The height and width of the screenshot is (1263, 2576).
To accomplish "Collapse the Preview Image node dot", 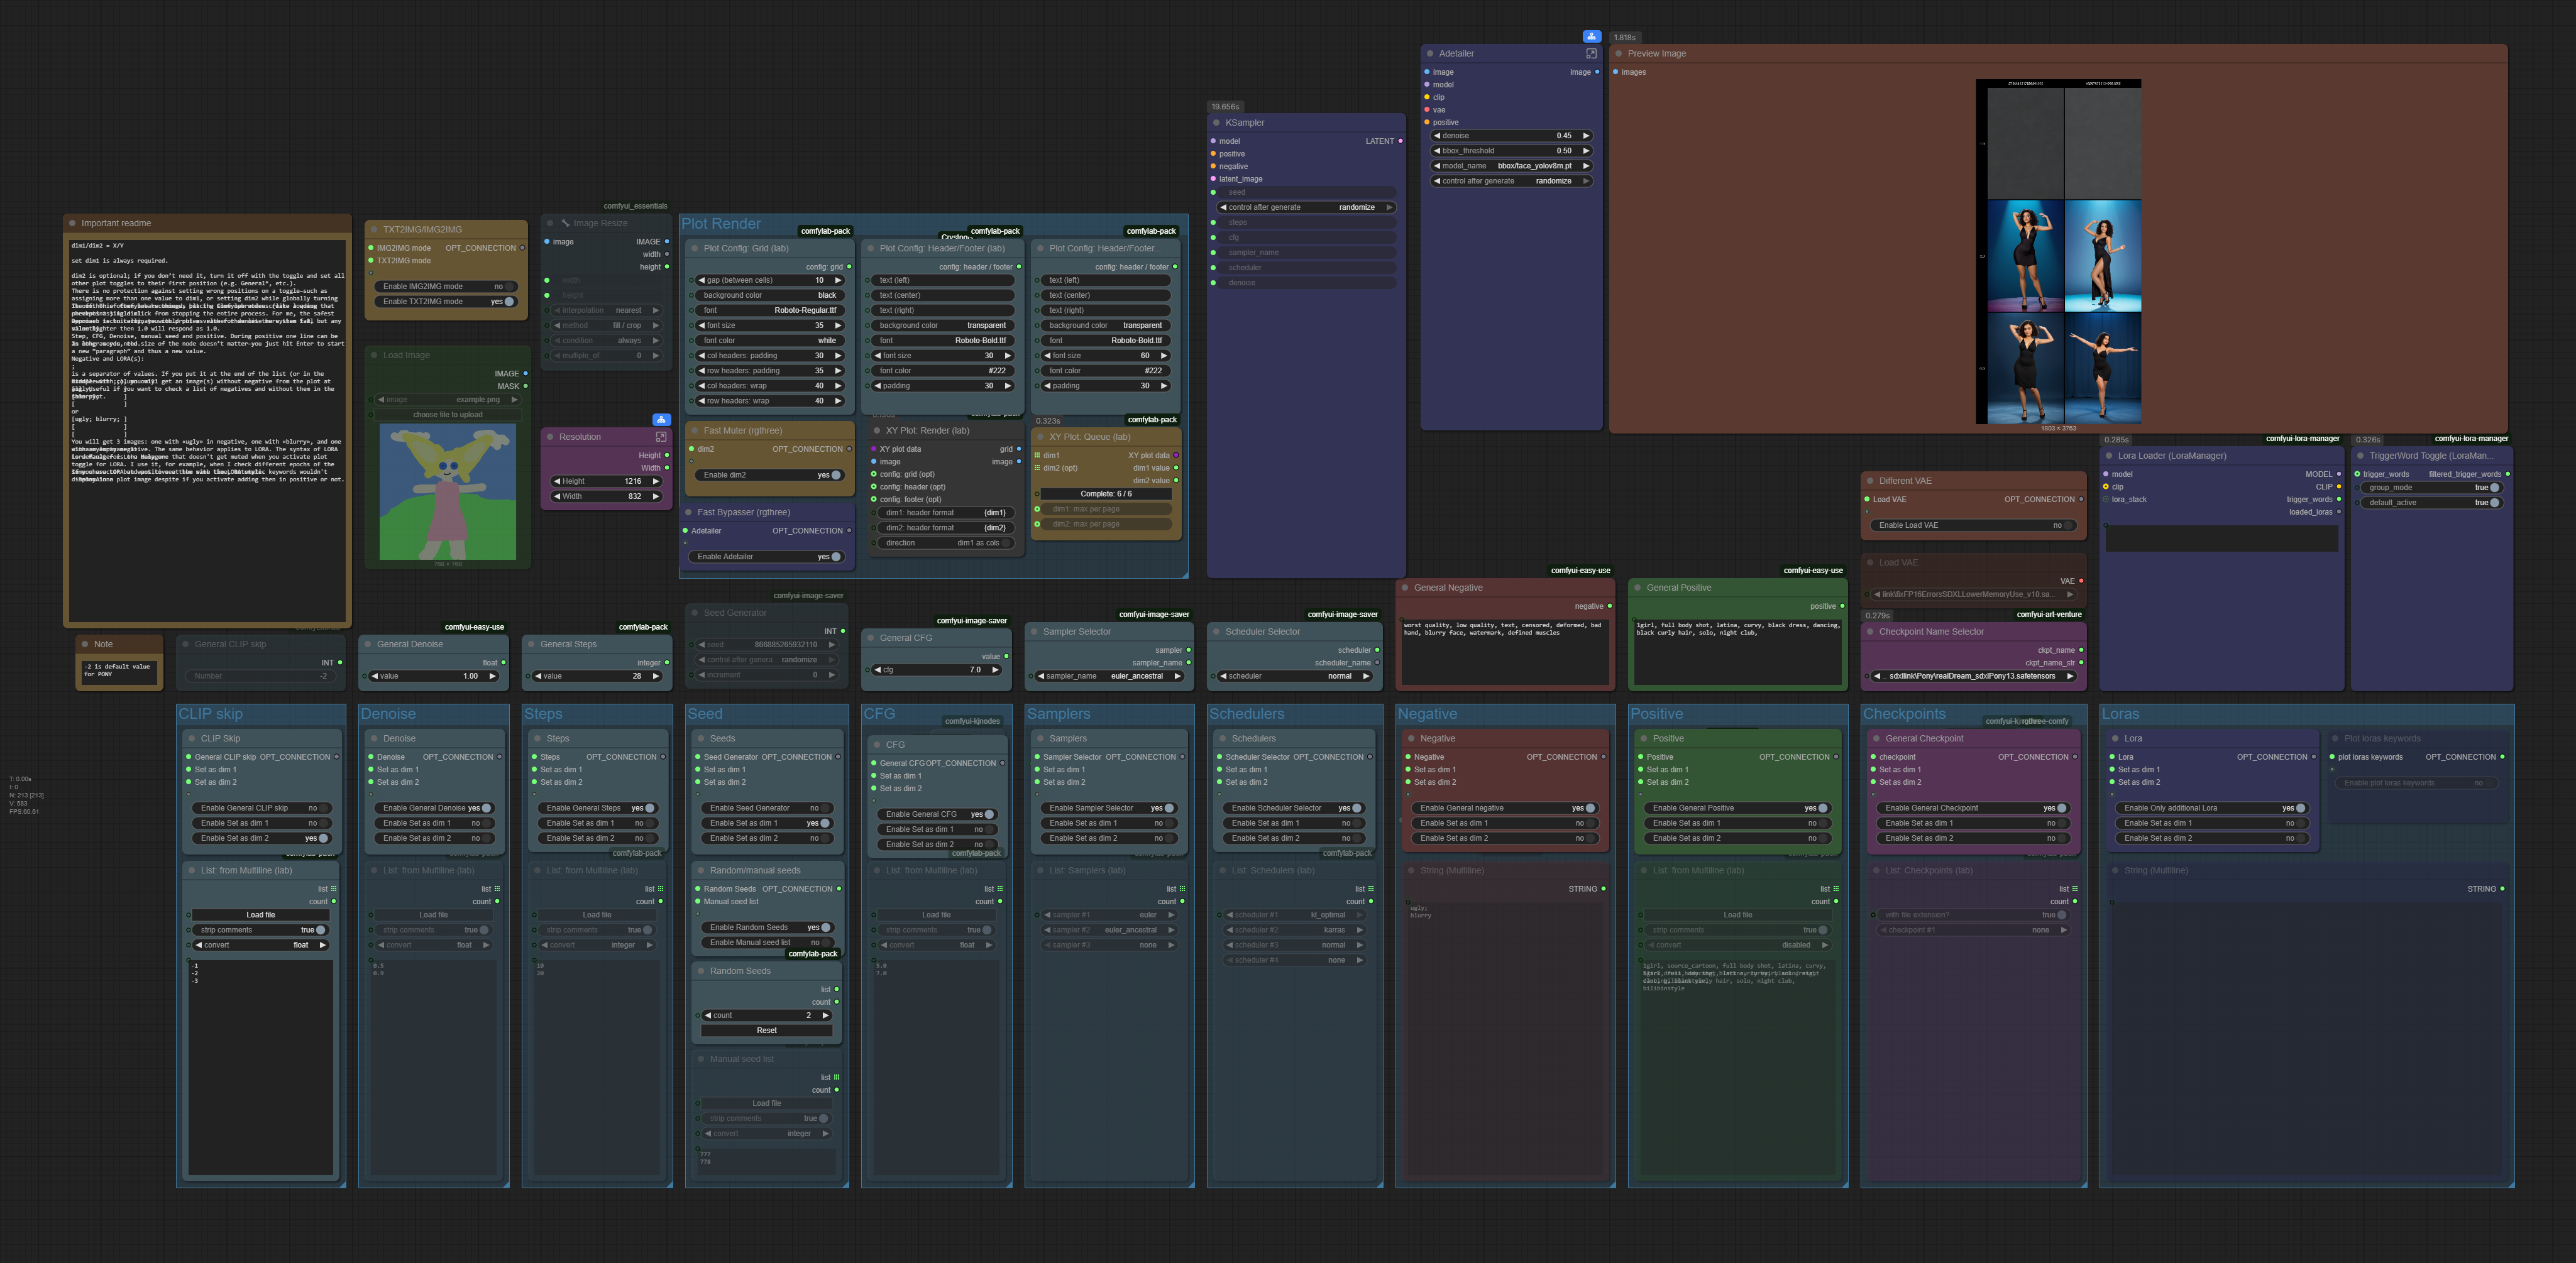I will pyautogui.click(x=1619, y=54).
